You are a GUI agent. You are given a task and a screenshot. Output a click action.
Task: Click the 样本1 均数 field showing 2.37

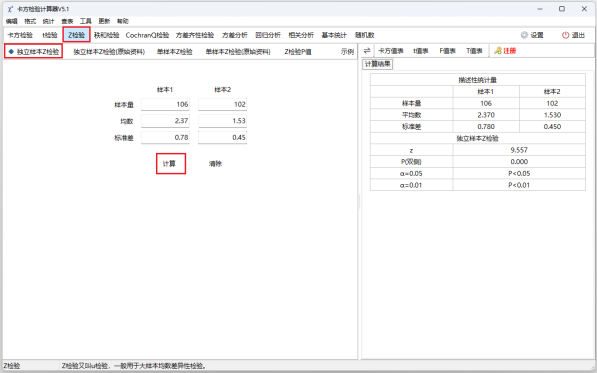pos(165,121)
